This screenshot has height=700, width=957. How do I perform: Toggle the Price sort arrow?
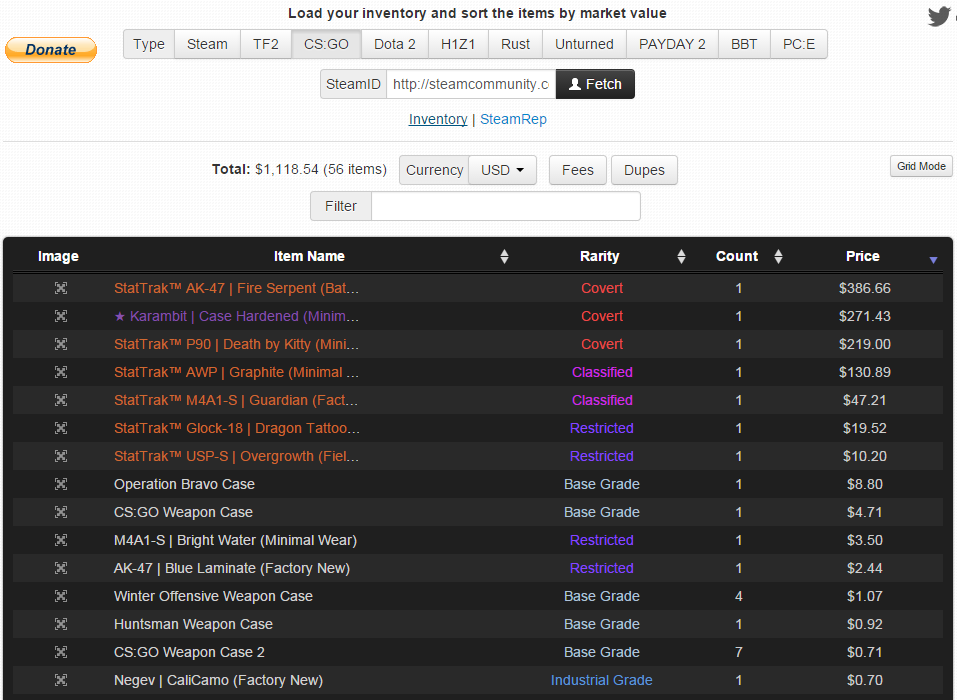(933, 260)
